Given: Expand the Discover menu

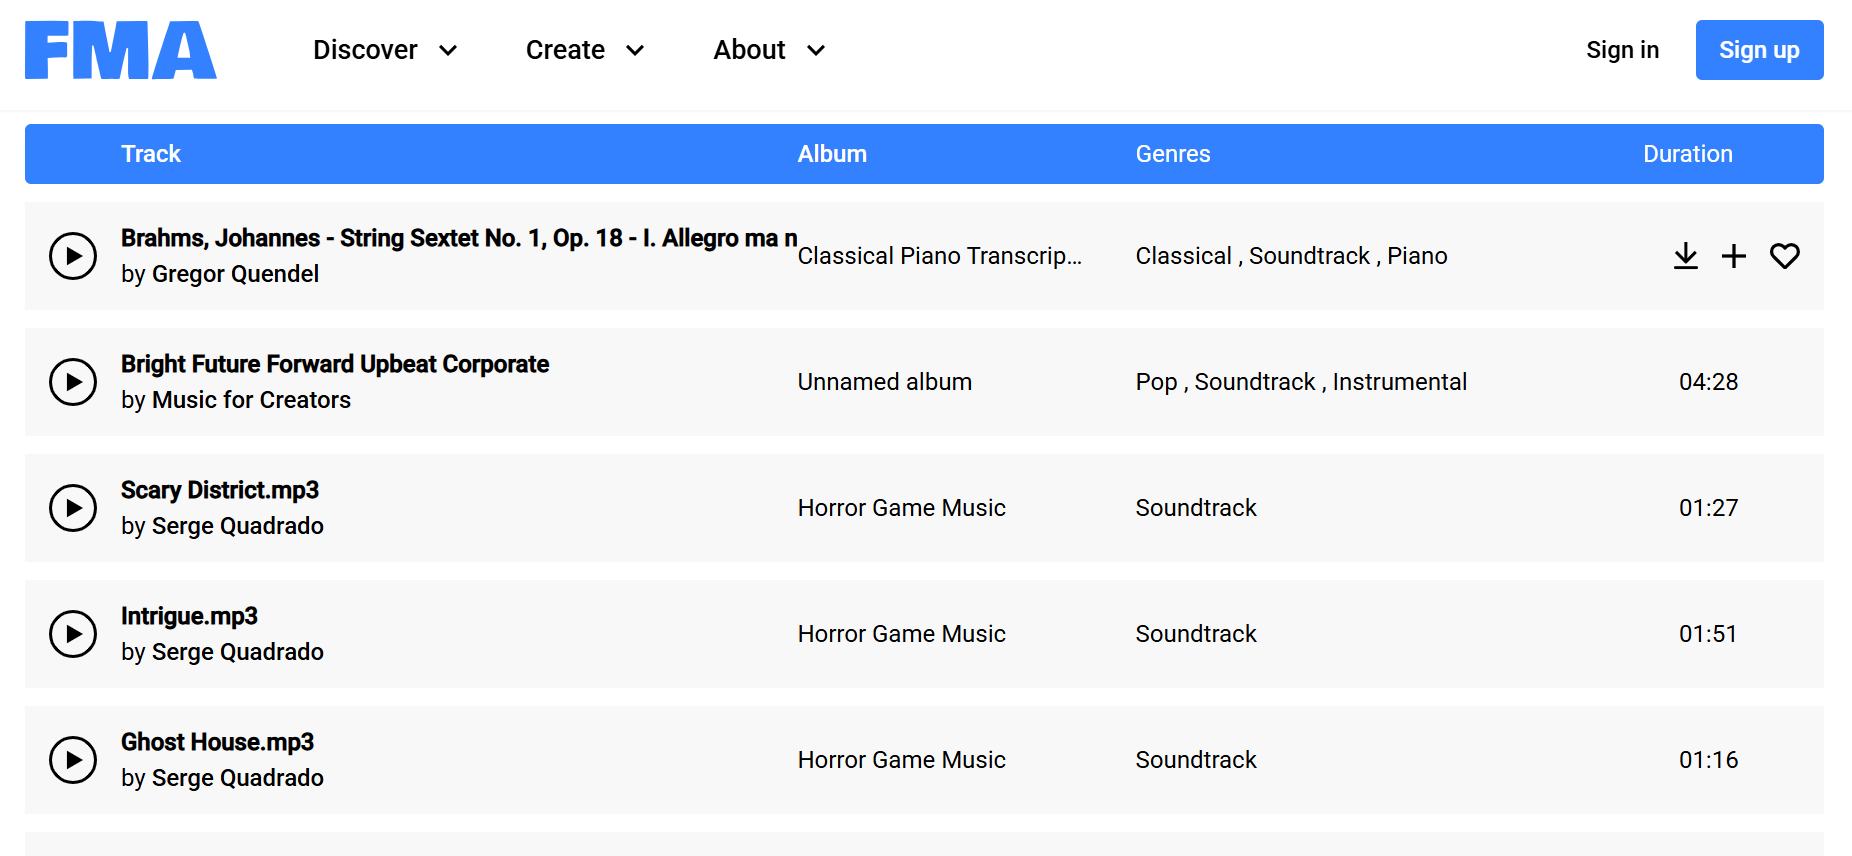Looking at the screenshot, I should coord(385,50).
